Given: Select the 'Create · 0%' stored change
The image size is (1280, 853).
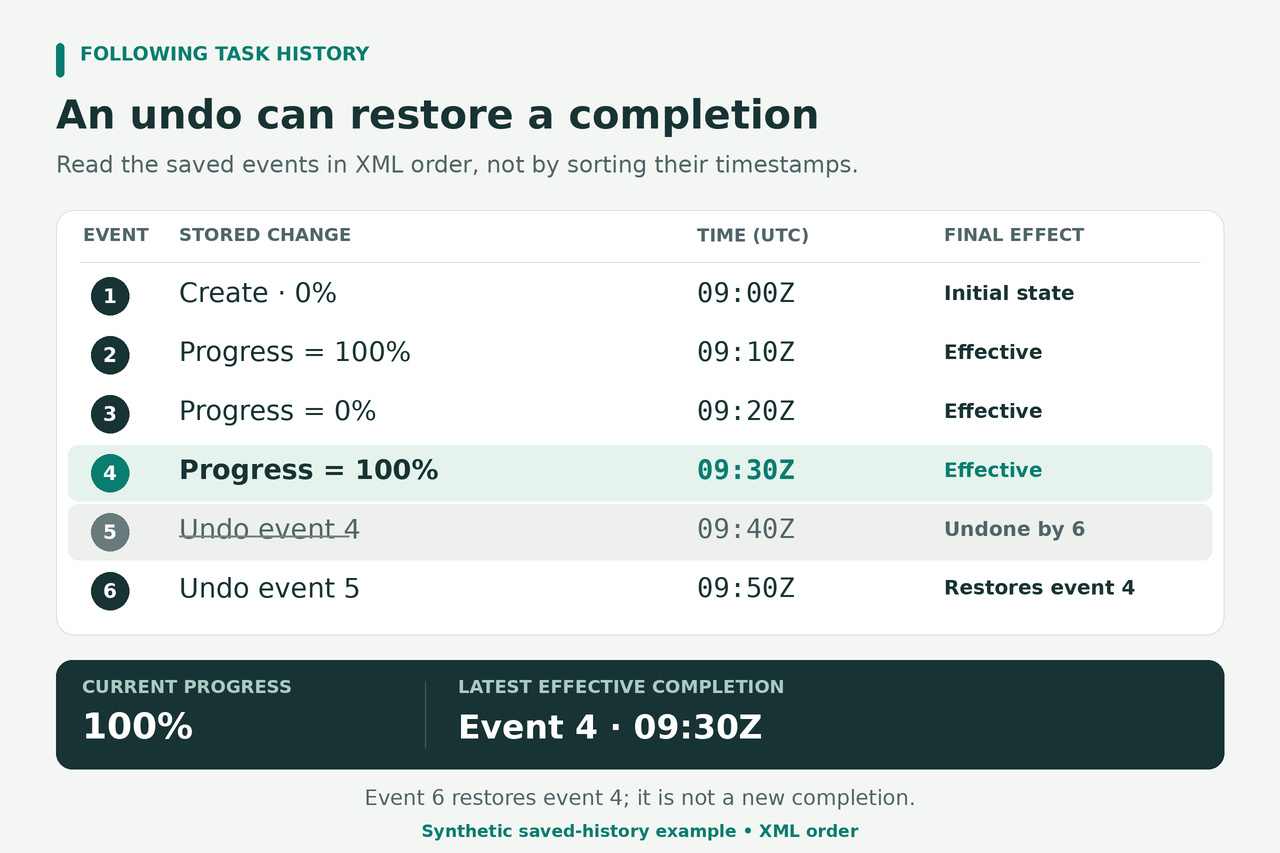Looking at the screenshot, I should [258, 293].
